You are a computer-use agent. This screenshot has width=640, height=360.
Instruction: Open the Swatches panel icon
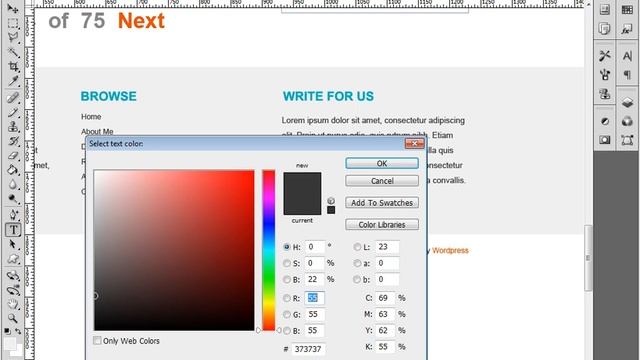(627, 10)
